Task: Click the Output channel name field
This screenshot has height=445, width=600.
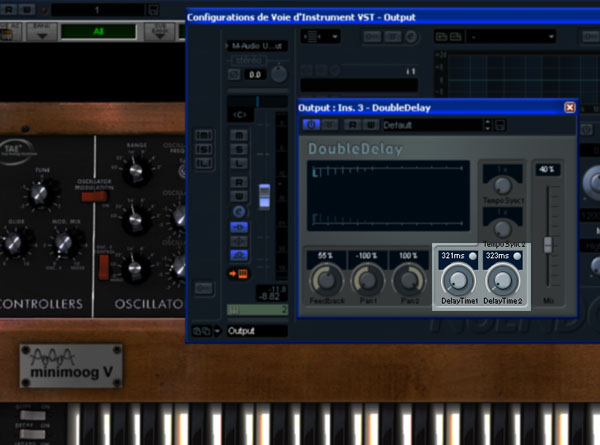Action: coord(257,331)
